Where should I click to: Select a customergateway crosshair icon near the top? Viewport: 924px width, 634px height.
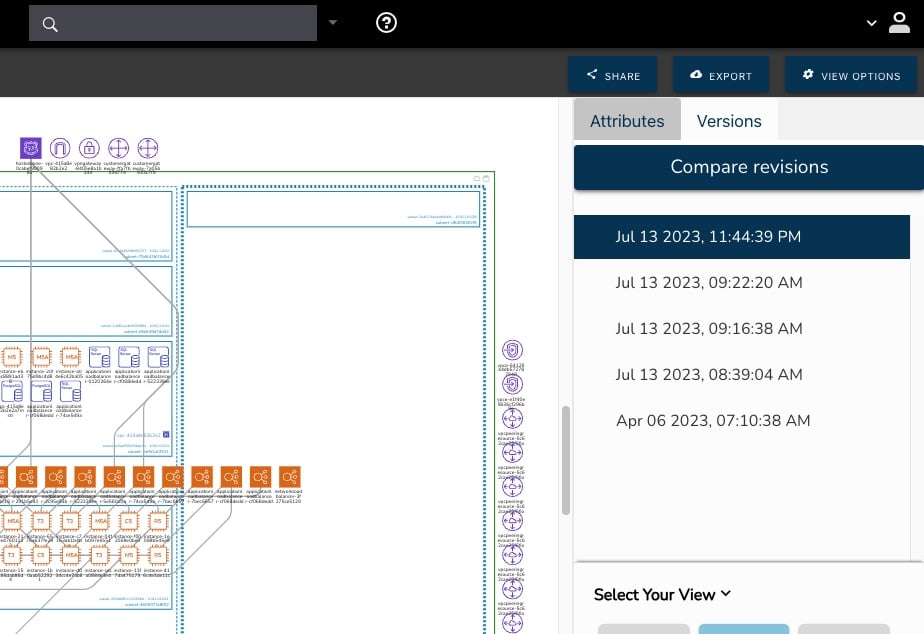click(x=118, y=148)
